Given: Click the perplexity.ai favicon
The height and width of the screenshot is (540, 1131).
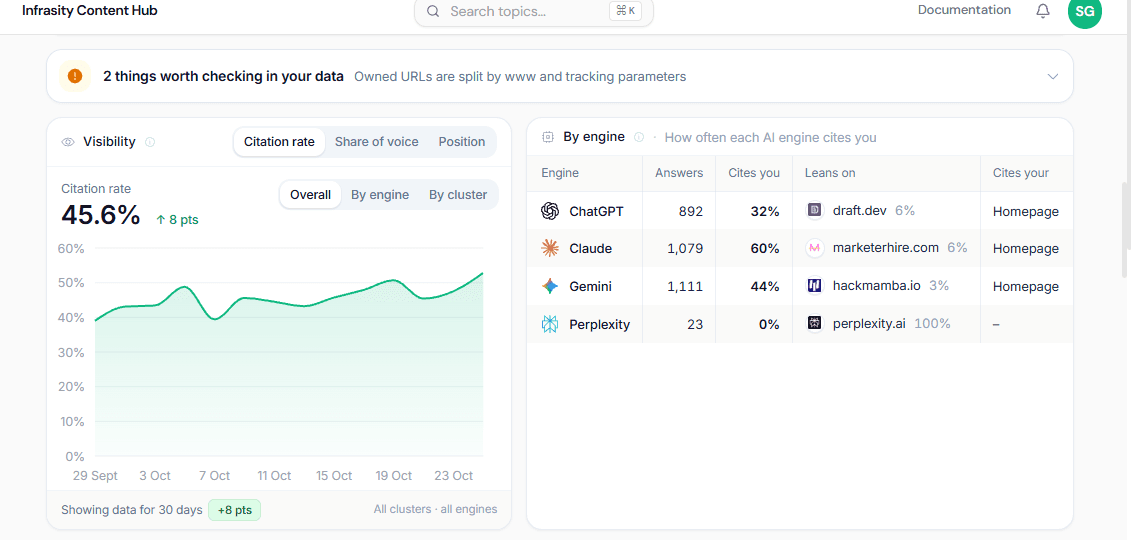Looking at the screenshot, I should [x=814, y=324].
